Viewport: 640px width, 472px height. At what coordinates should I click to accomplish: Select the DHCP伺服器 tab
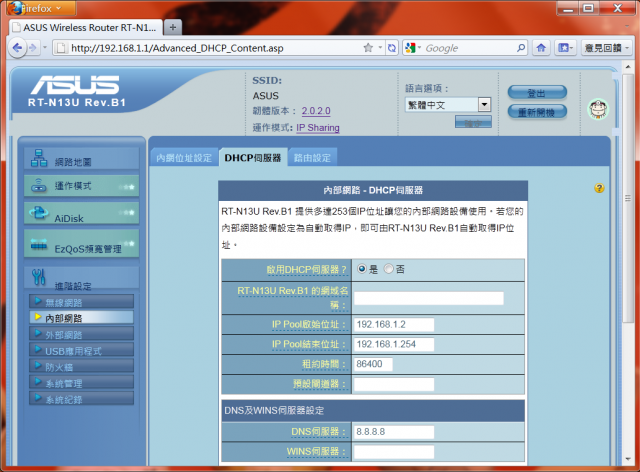click(x=253, y=158)
